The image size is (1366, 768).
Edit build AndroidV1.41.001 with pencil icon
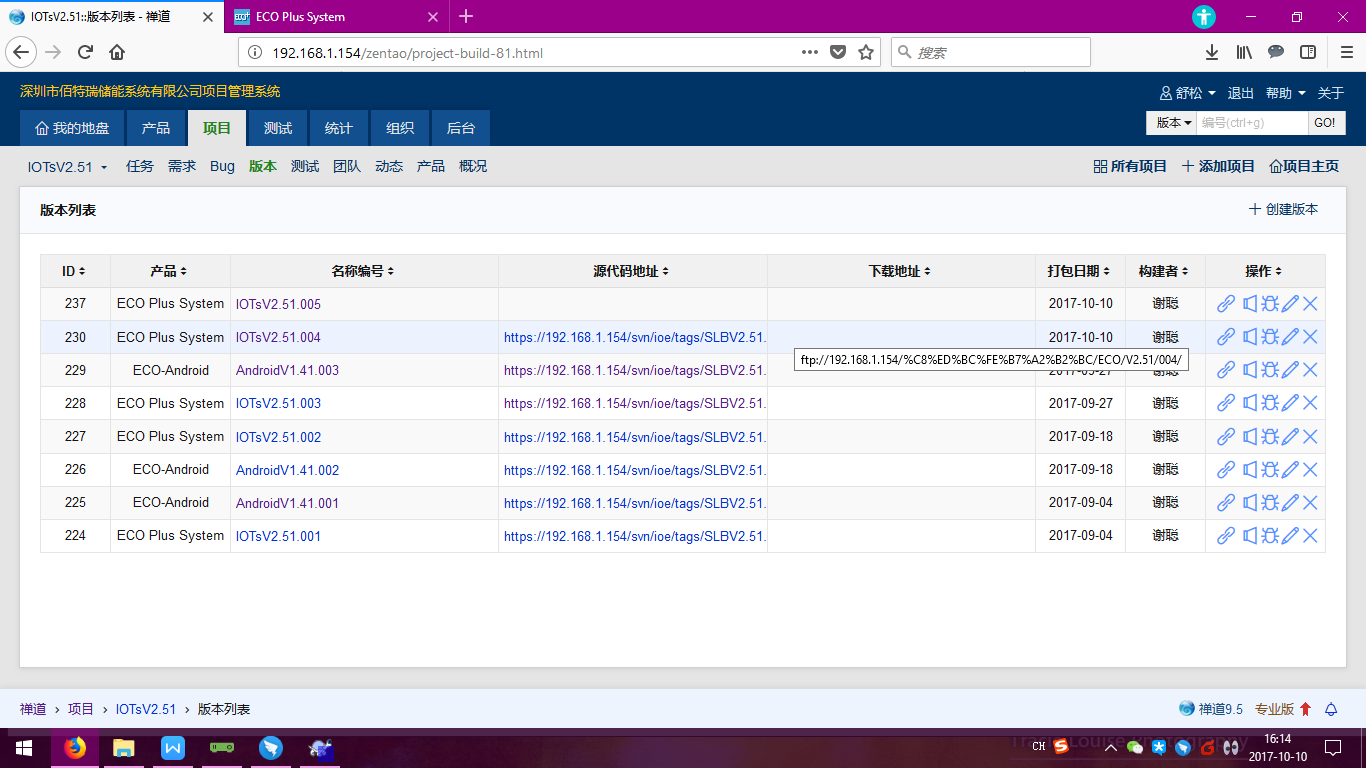(1290, 503)
